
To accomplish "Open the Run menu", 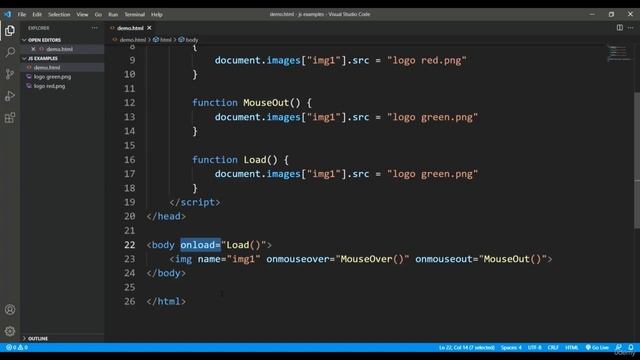I will 113,14.
